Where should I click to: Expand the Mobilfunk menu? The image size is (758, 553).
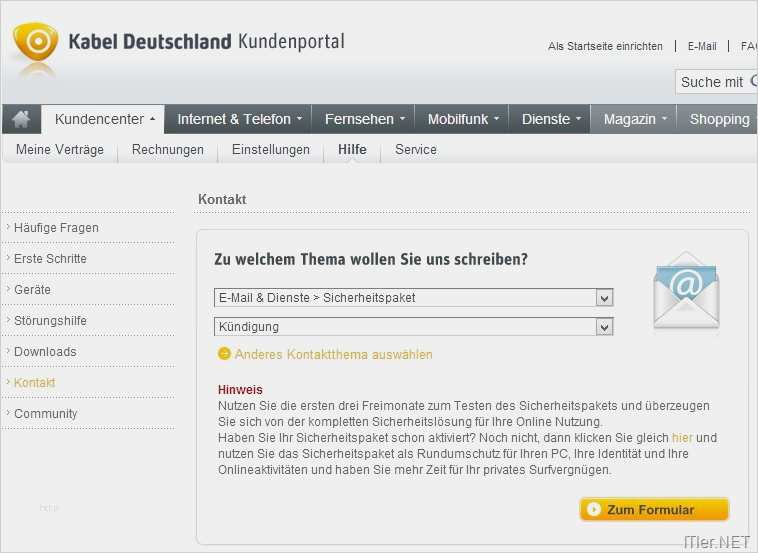click(463, 119)
